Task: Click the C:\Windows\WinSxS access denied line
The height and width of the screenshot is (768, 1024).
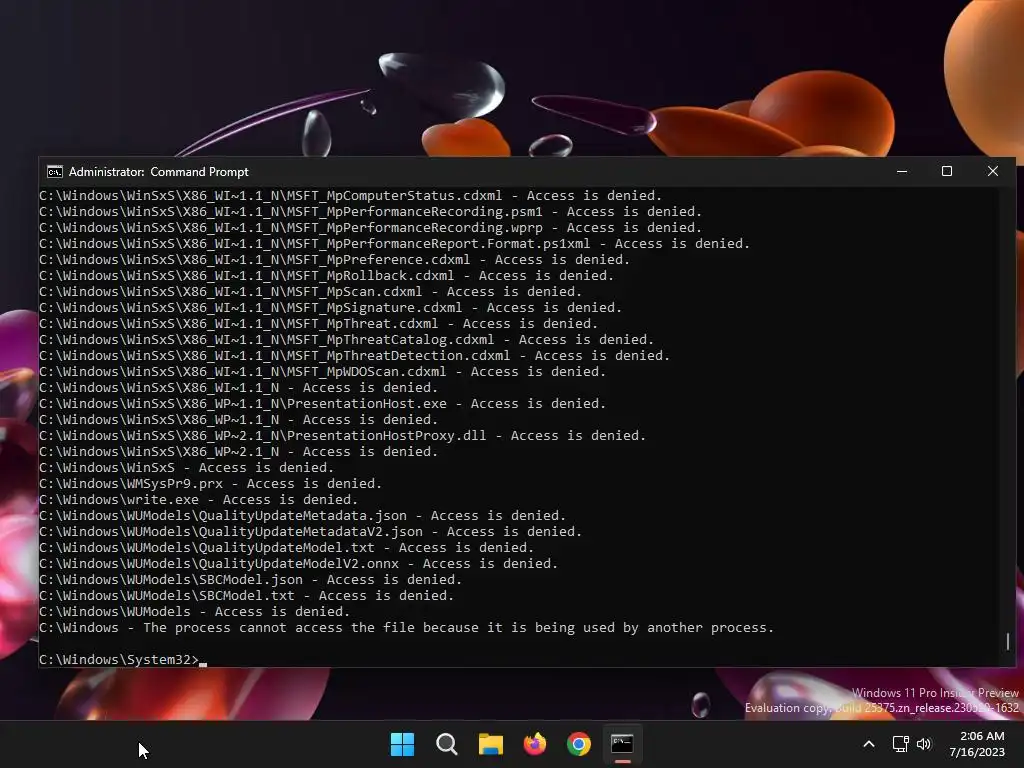Action: click(187, 468)
